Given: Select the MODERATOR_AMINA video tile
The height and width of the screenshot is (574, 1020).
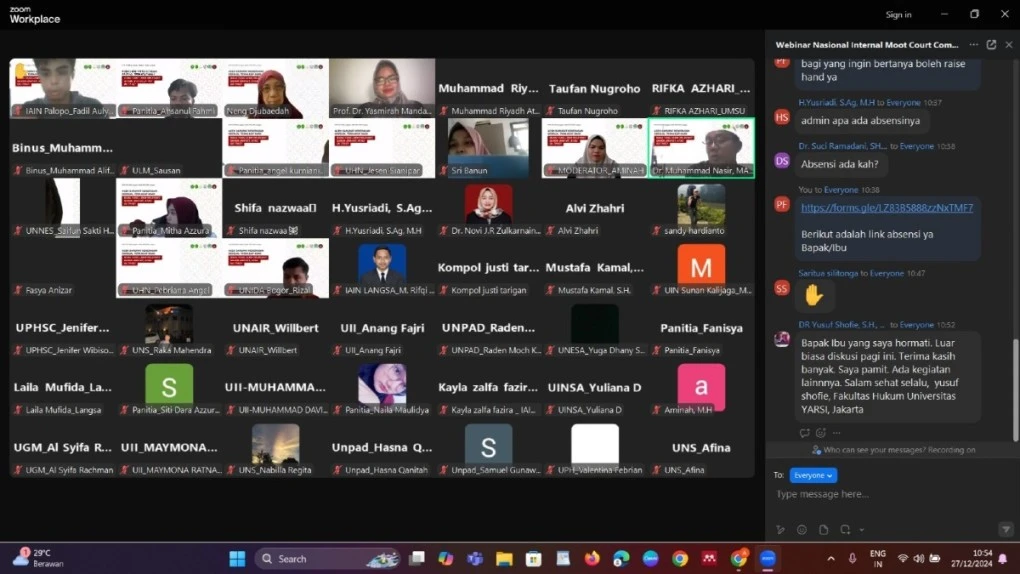Looking at the screenshot, I should tap(595, 146).
